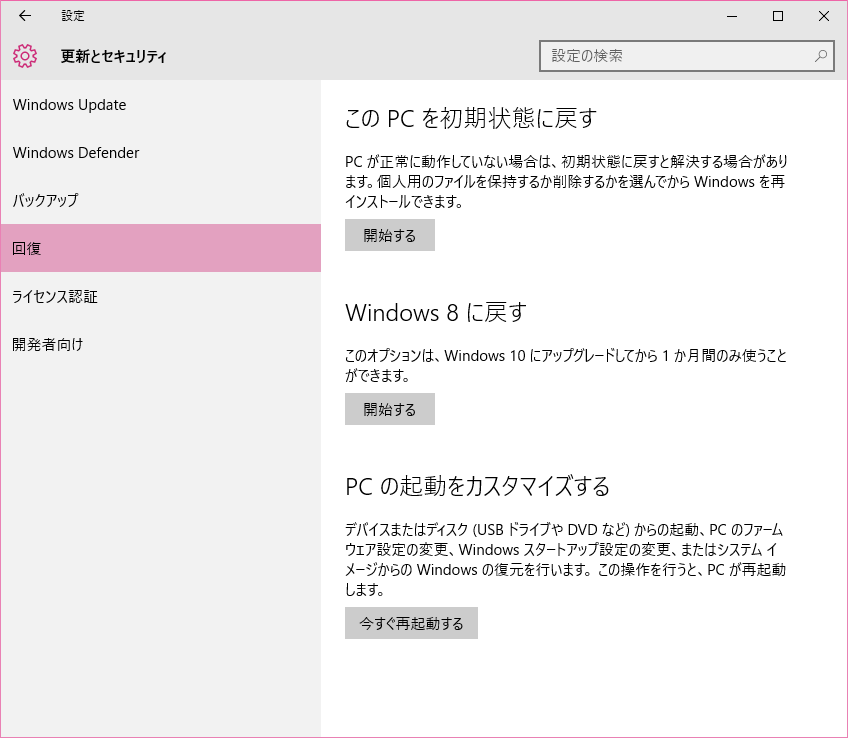Click the settings gear icon
The height and width of the screenshot is (738, 848).
(x=25, y=56)
